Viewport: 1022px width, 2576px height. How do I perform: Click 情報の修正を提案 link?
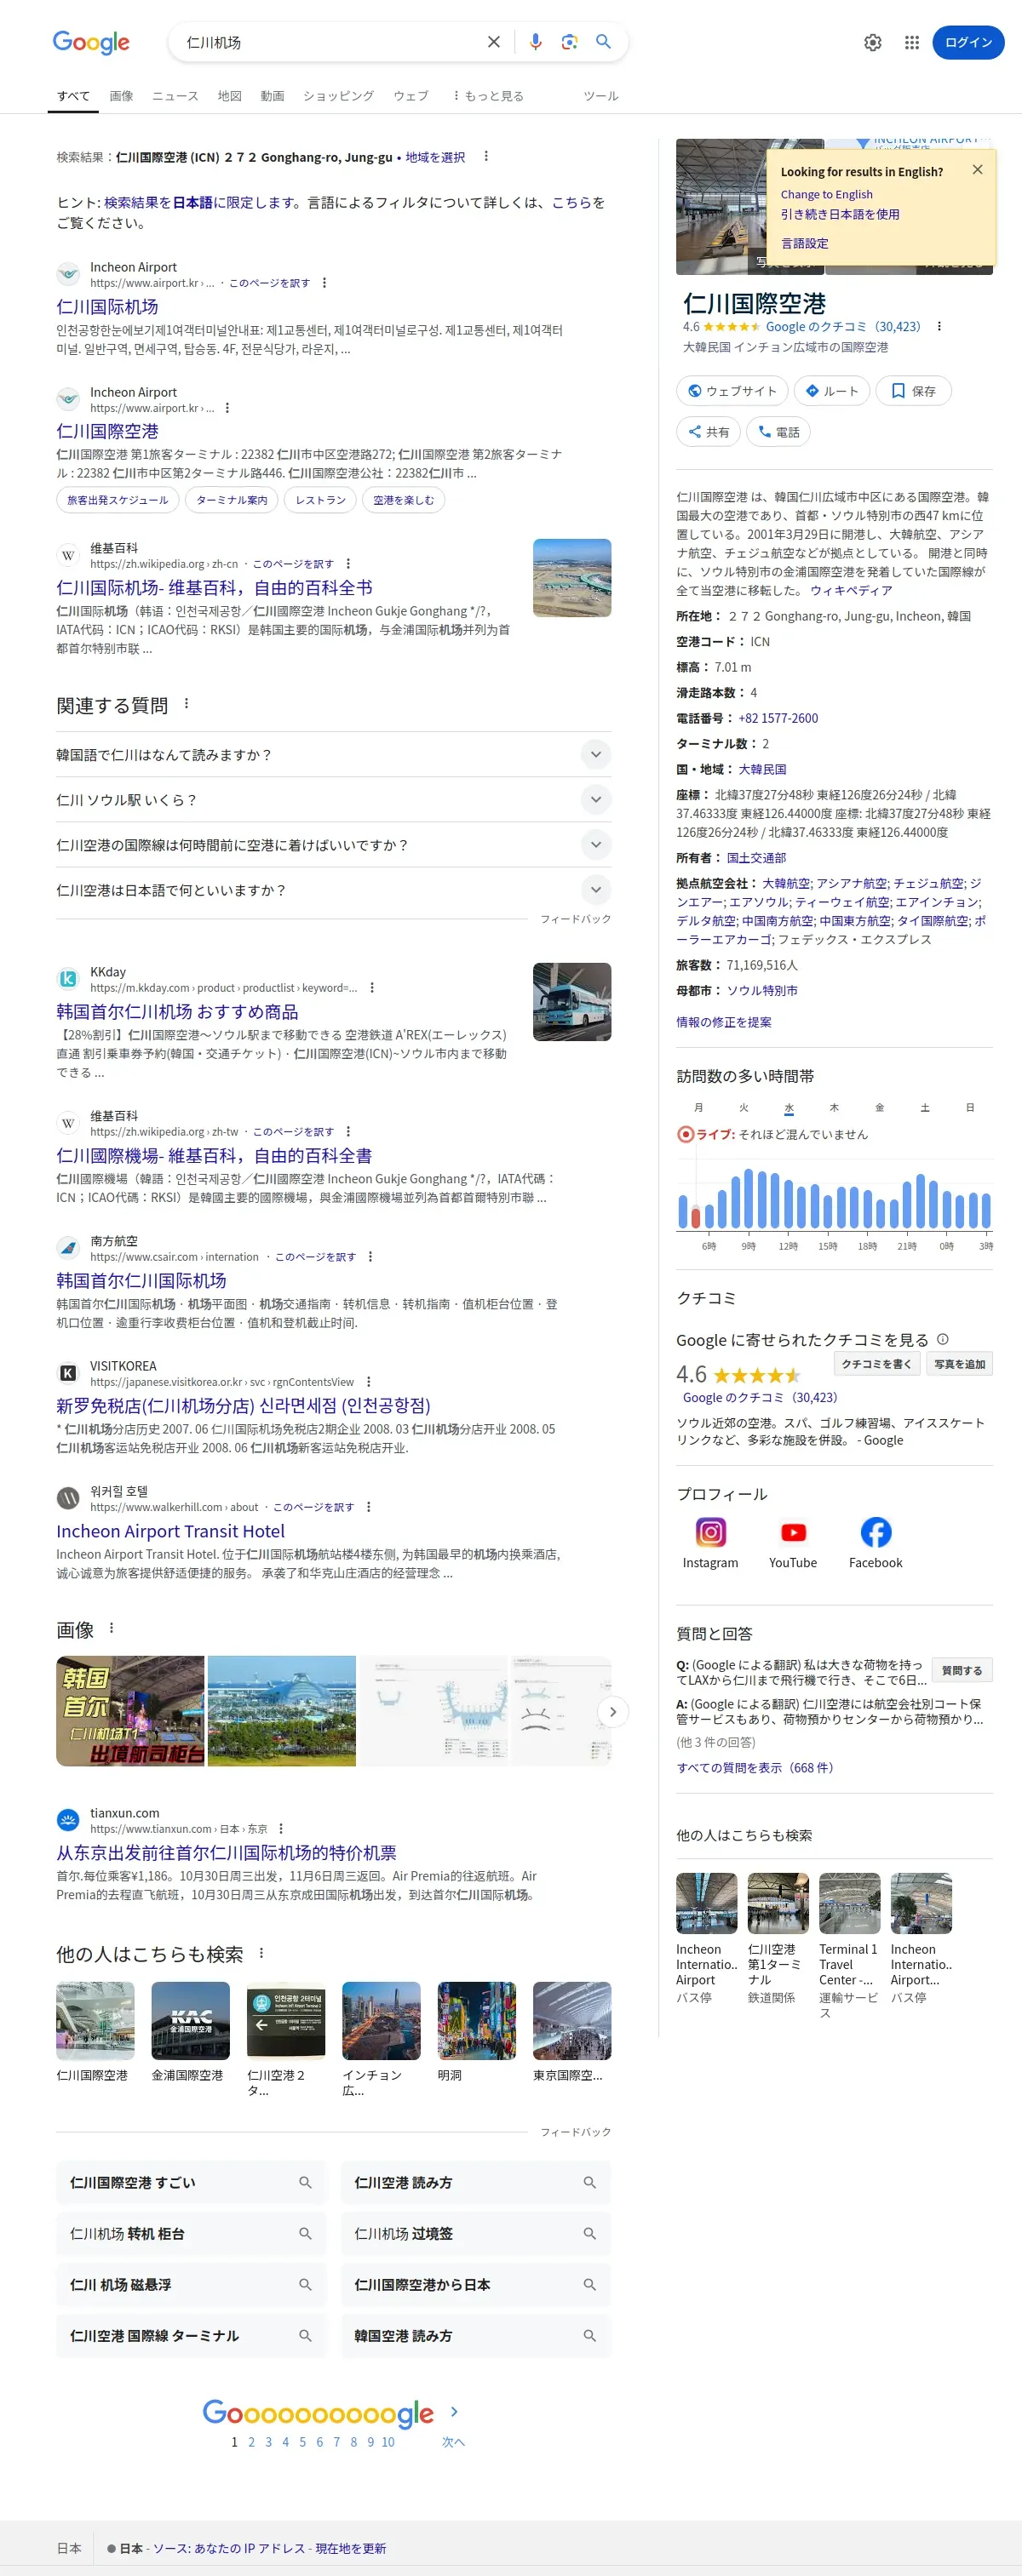pos(724,1022)
